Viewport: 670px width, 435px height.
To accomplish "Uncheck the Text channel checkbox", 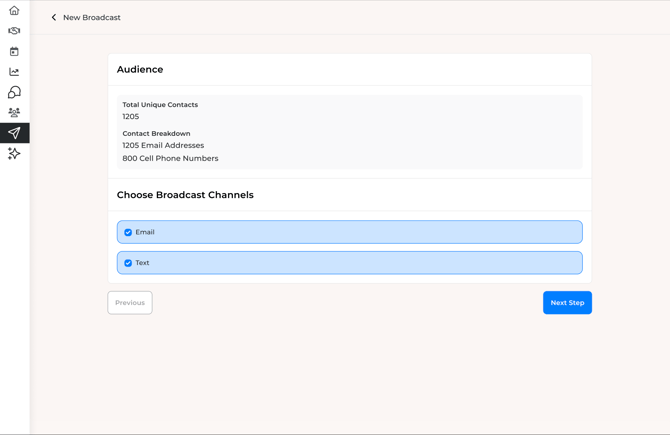I will coord(128,263).
